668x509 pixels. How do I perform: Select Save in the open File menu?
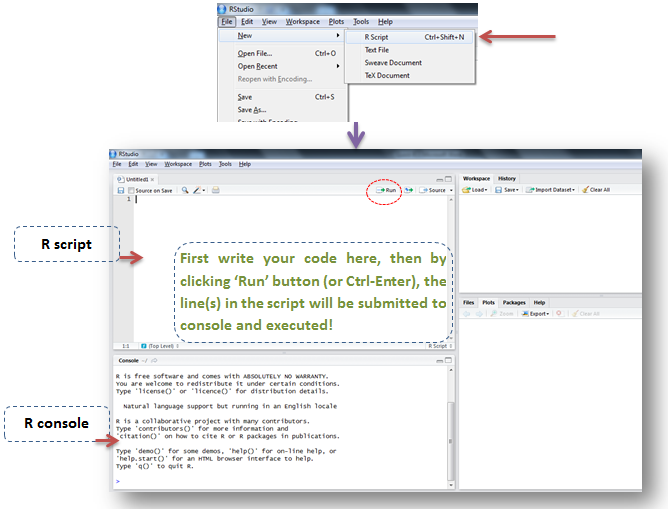(282, 97)
